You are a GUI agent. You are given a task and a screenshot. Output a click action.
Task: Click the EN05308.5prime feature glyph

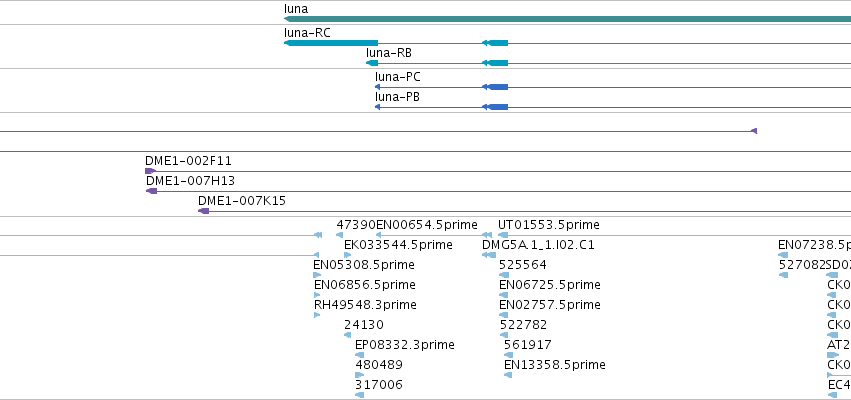pos(317,275)
